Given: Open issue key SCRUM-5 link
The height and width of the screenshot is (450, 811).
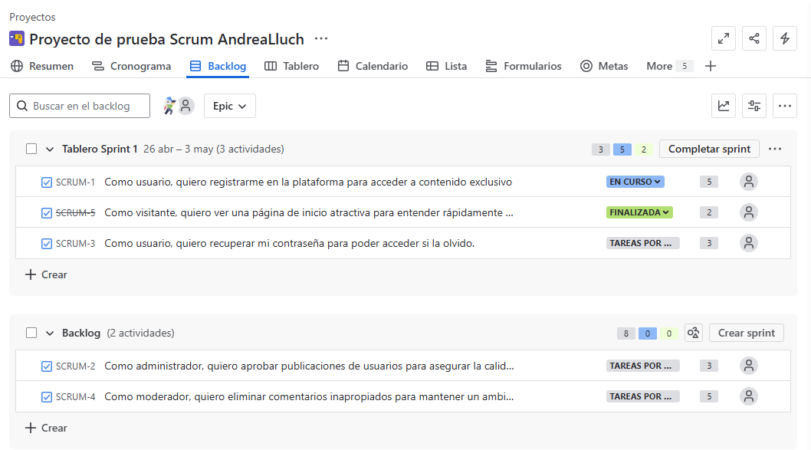Looking at the screenshot, I should coord(76,213).
